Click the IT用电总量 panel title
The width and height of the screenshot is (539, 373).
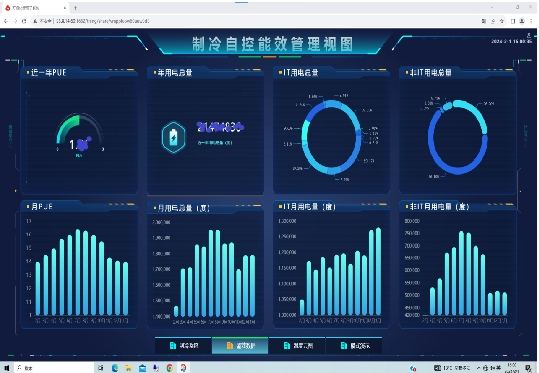[301, 73]
